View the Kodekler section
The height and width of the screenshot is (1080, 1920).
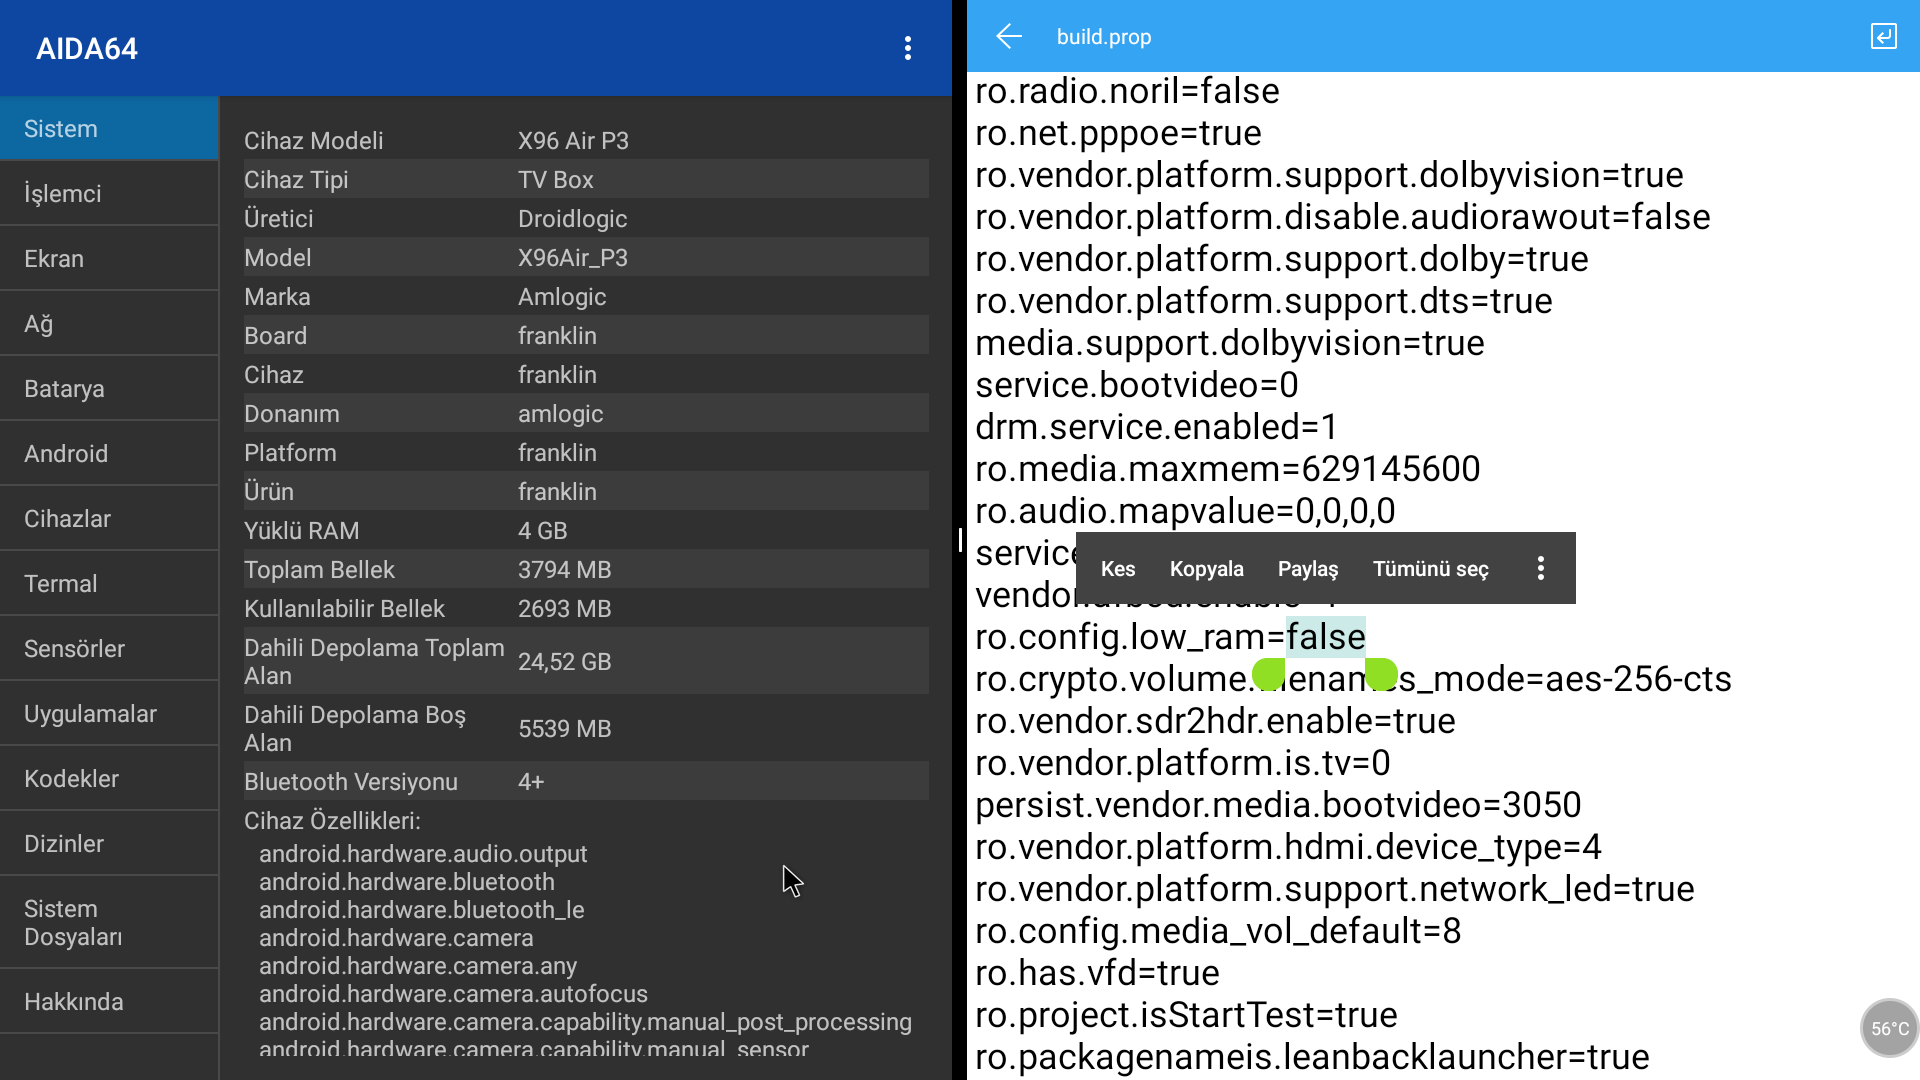click(x=109, y=779)
